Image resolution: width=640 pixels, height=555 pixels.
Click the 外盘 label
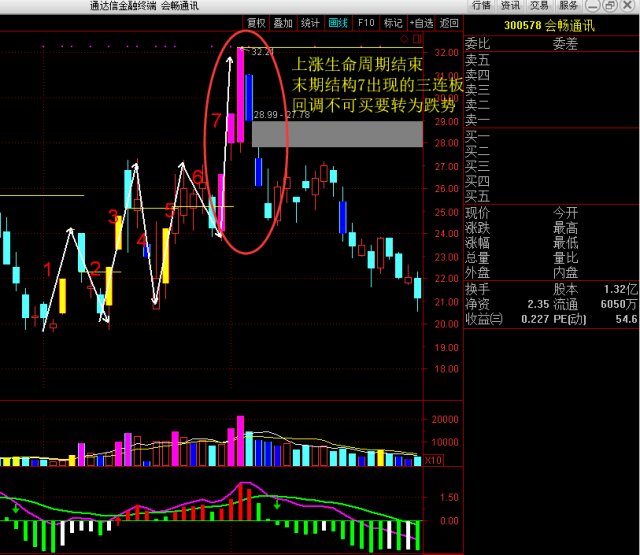pyautogui.click(x=478, y=273)
